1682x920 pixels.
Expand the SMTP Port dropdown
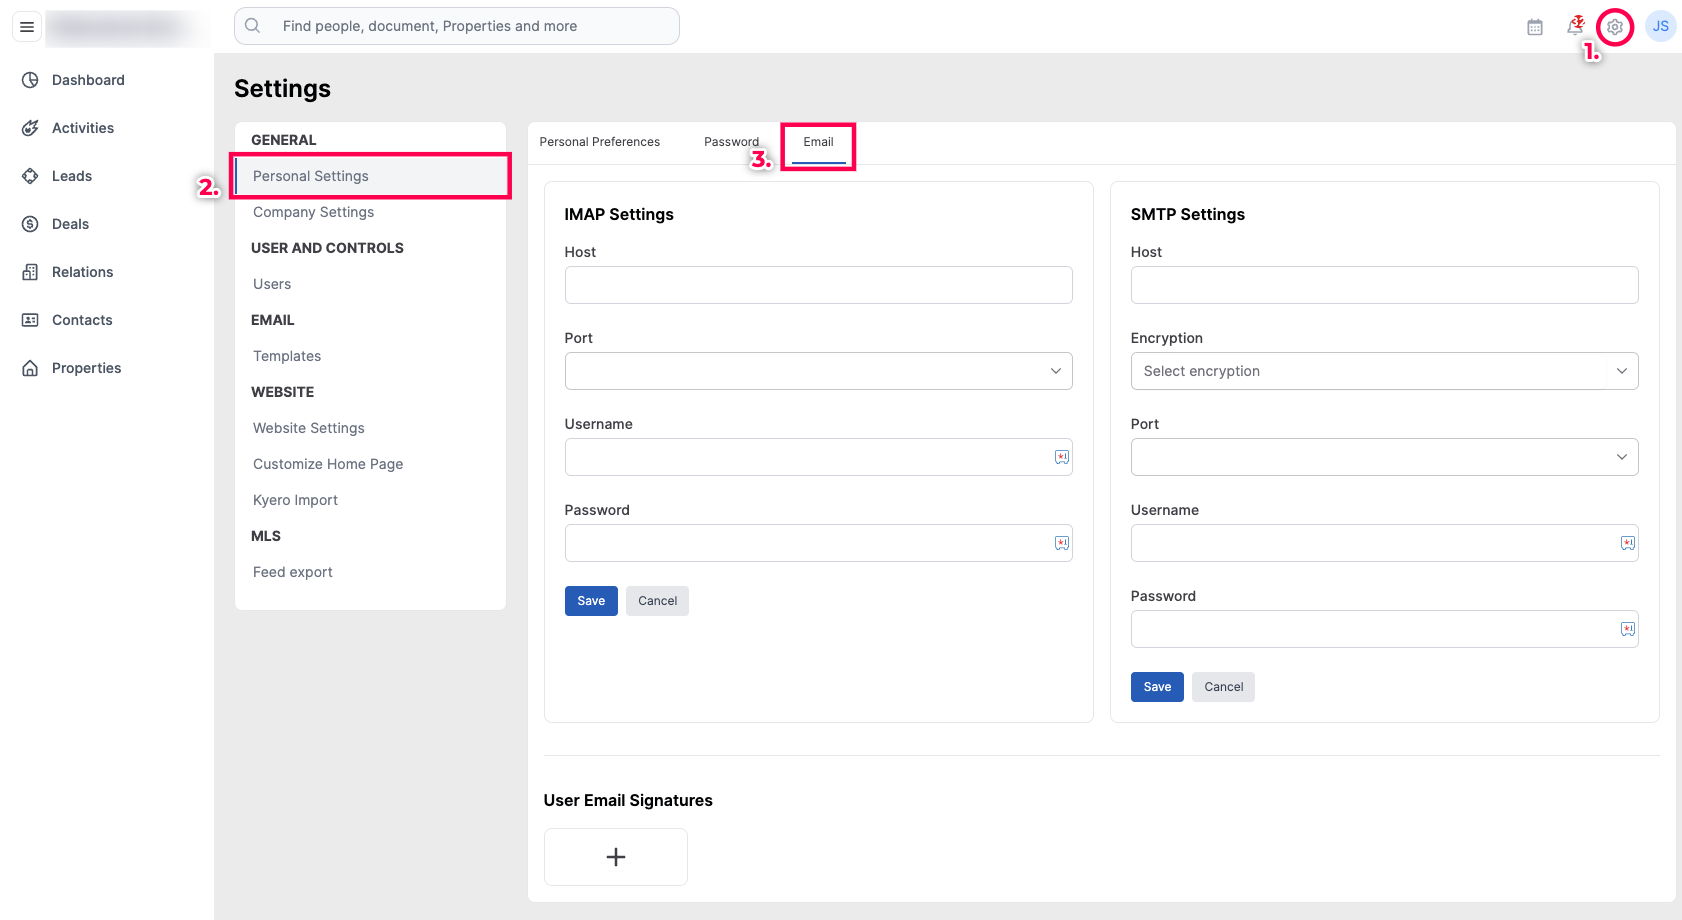(1383, 457)
